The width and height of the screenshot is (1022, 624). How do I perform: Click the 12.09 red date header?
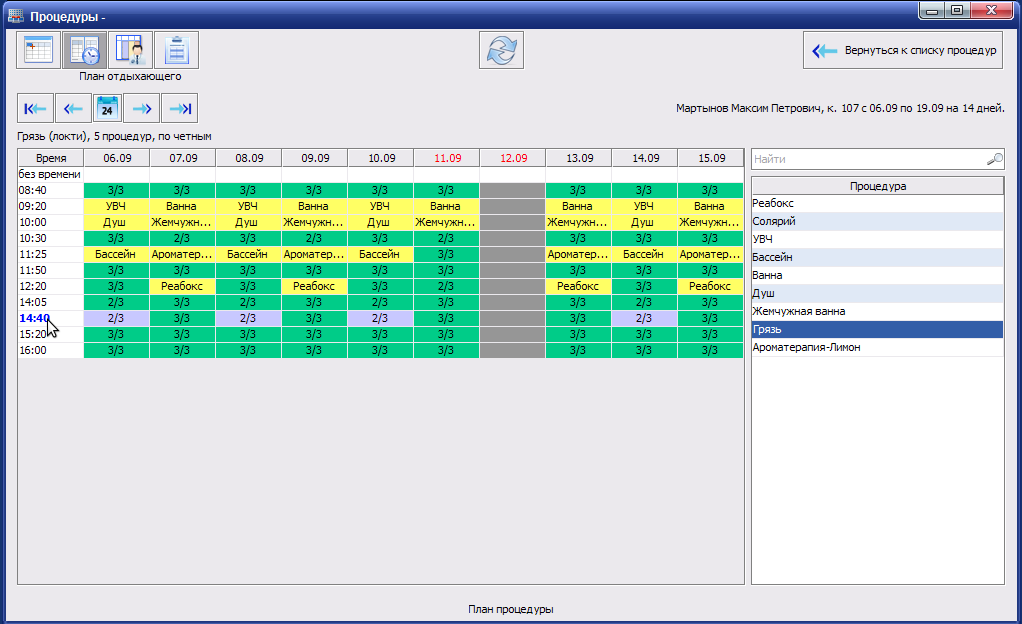pyautogui.click(x=513, y=158)
